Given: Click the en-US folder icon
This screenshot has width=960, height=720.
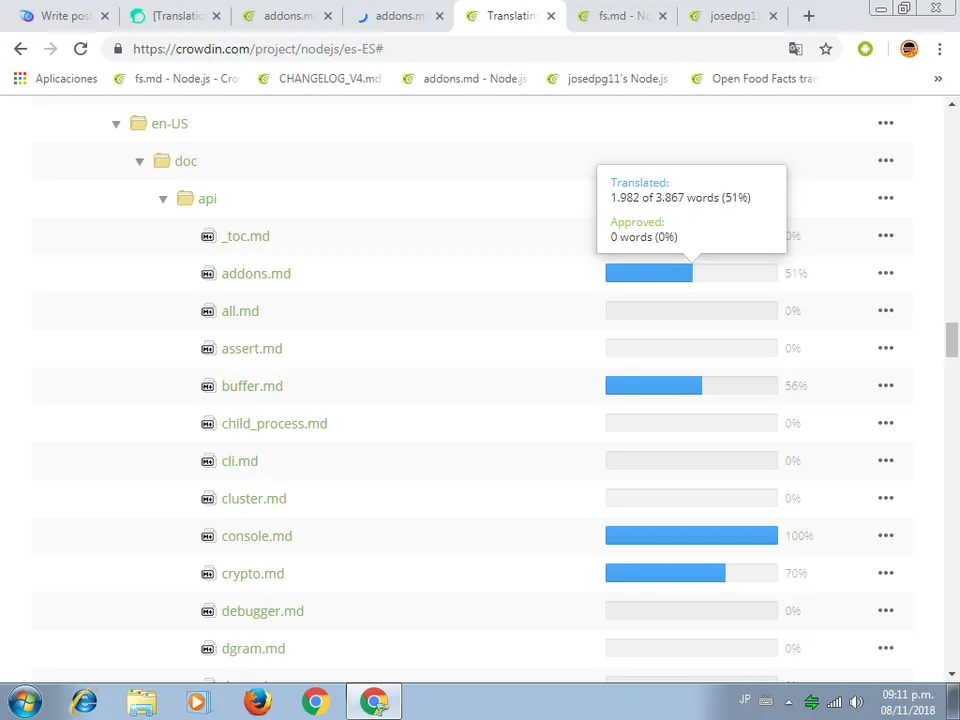Looking at the screenshot, I should tap(138, 123).
